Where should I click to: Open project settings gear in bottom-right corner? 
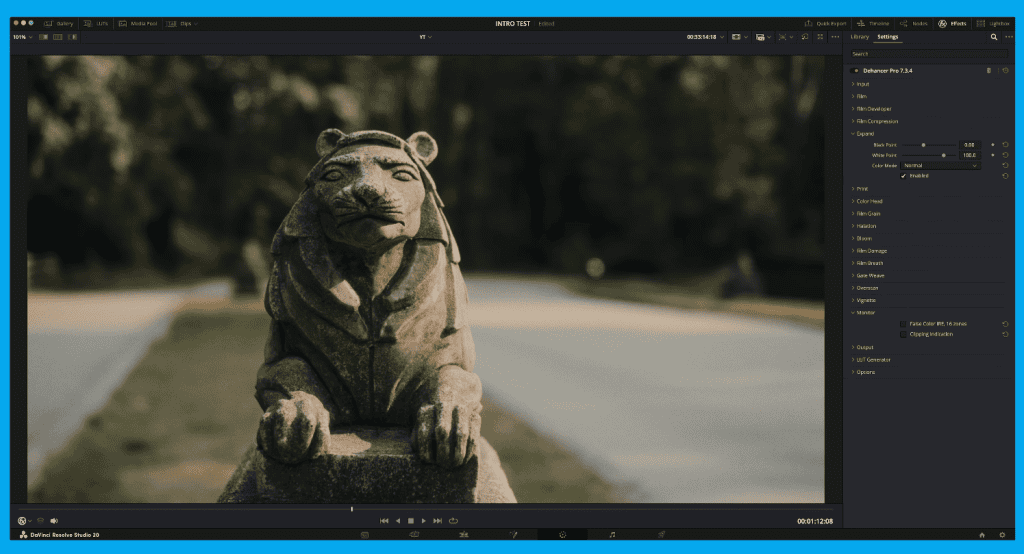pyautogui.click(x=1002, y=536)
